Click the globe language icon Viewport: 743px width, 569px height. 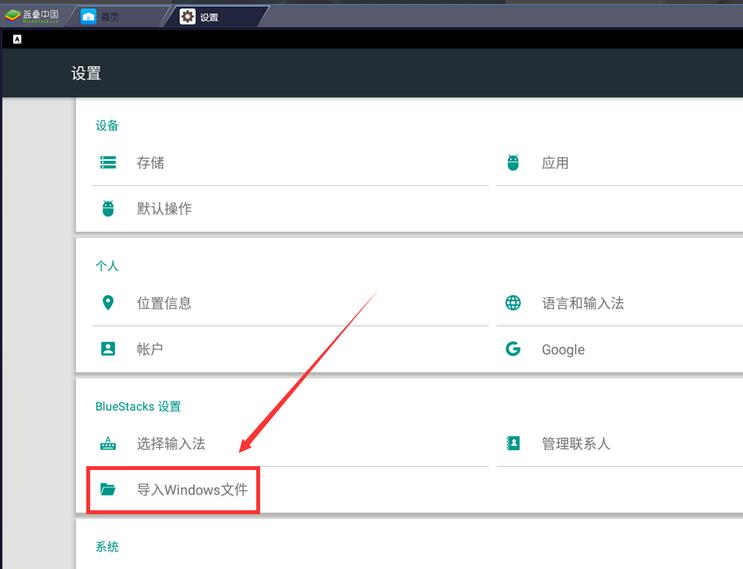tap(513, 303)
